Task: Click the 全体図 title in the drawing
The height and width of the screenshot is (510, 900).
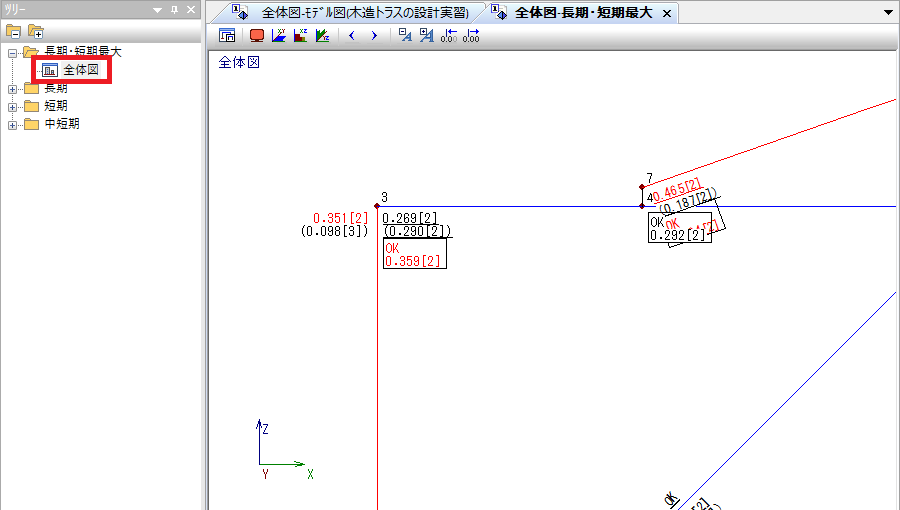Action: point(239,62)
